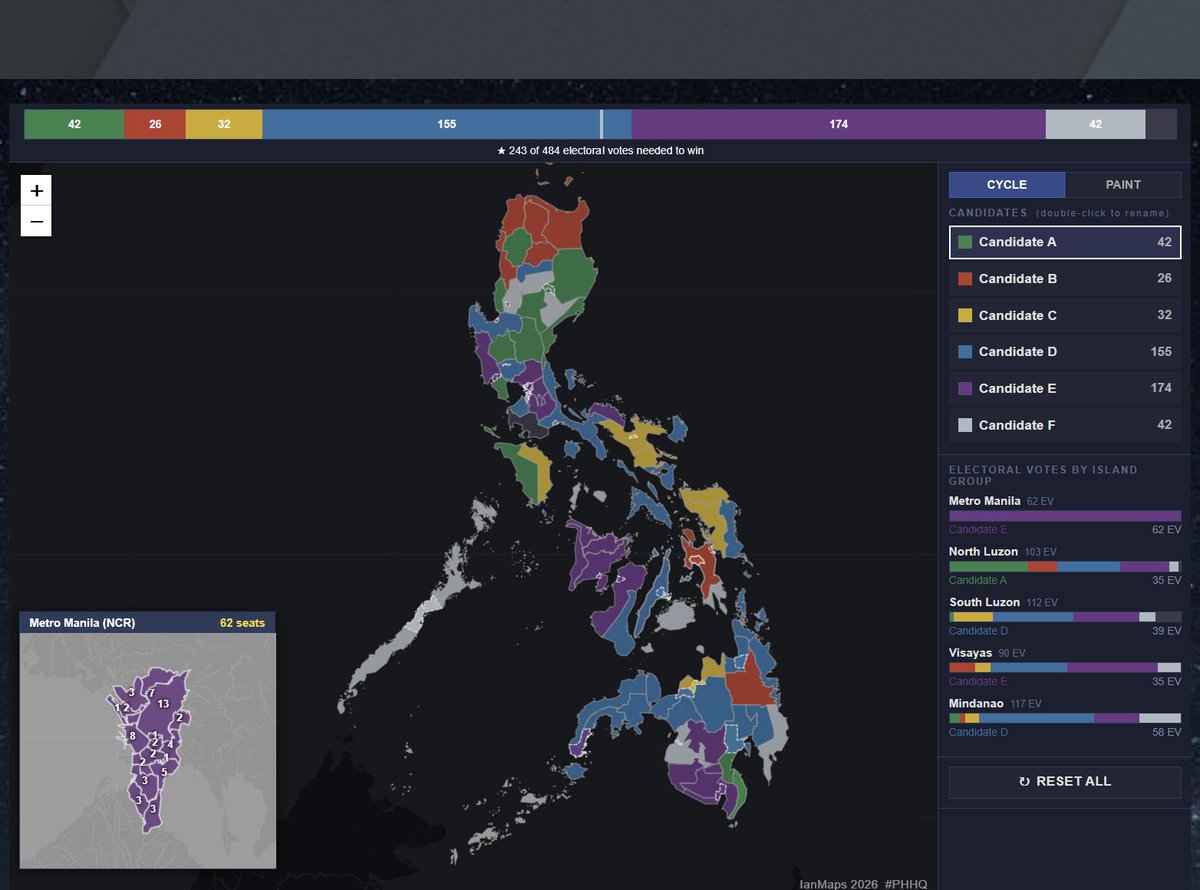Click the green 42 segment in top bar
This screenshot has width=1200, height=890.
[x=74, y=124]
